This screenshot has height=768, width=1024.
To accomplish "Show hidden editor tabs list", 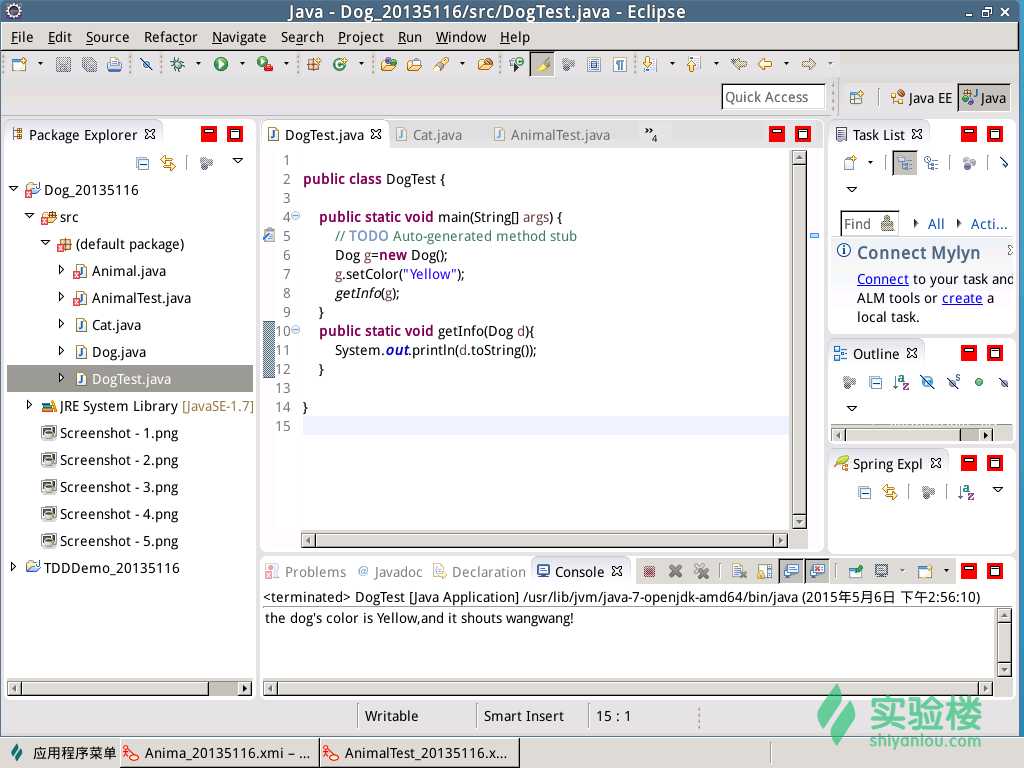I will [650, 134].
